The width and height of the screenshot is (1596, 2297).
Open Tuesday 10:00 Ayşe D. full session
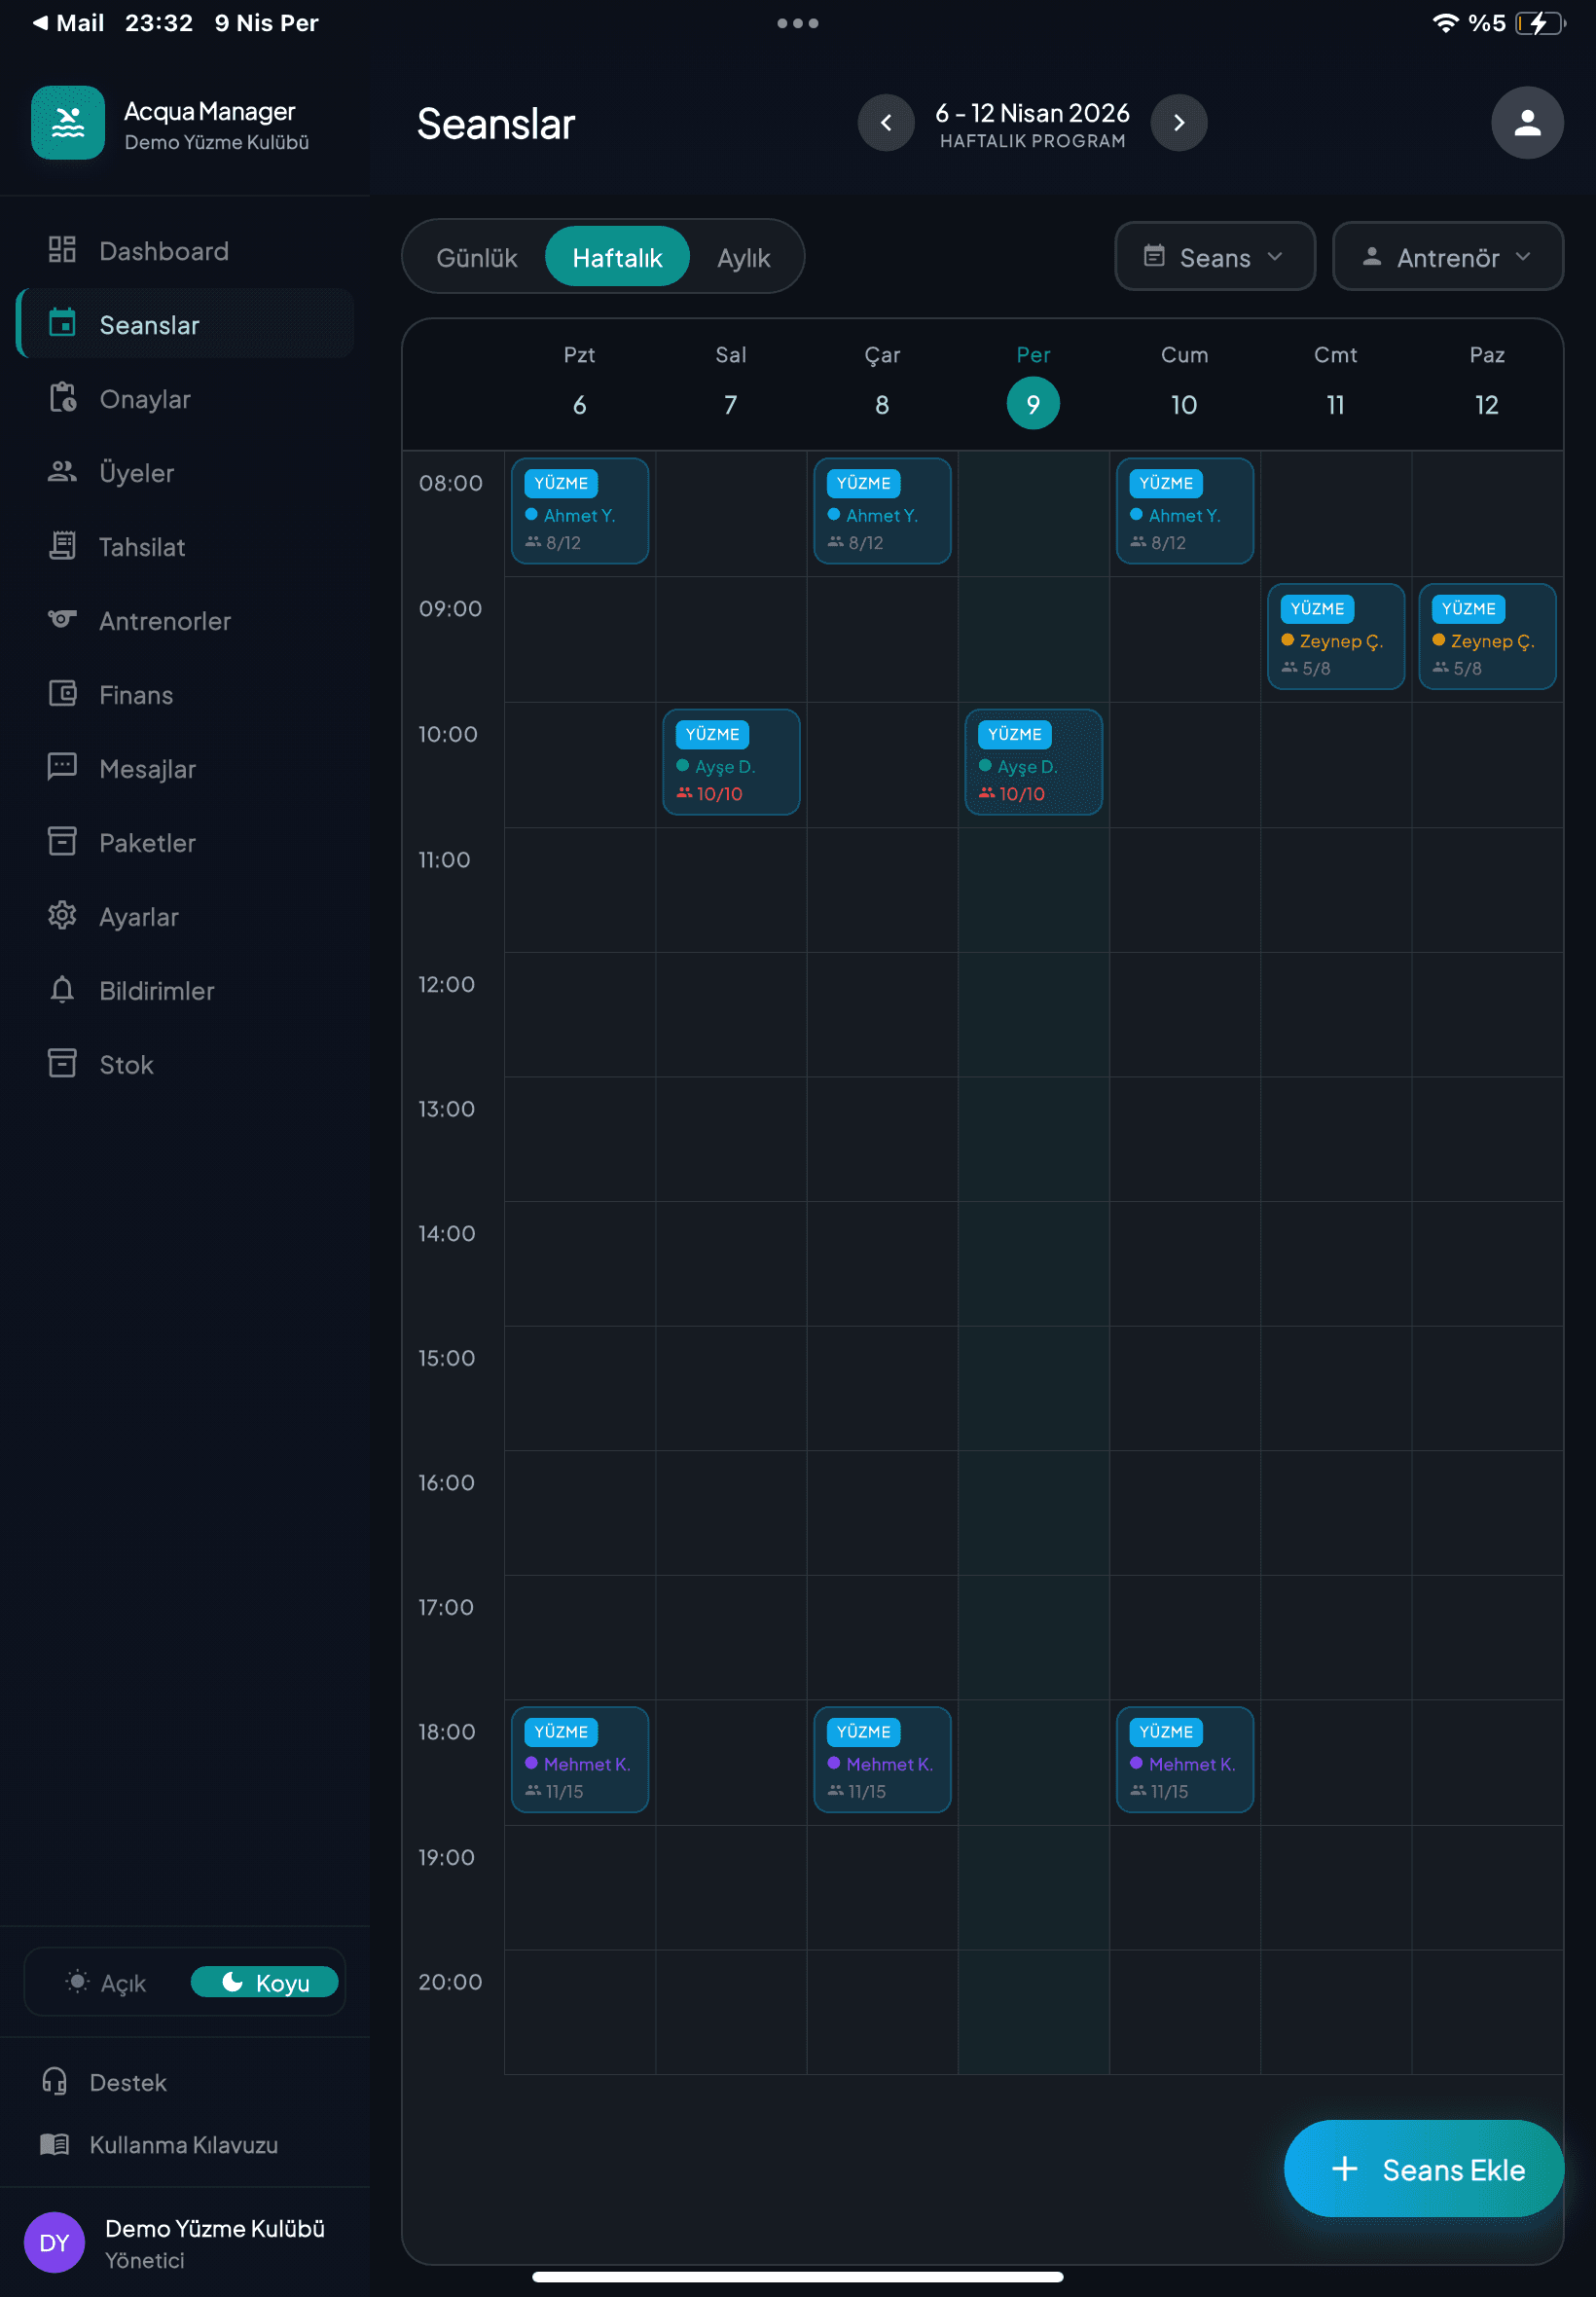(x=731, y=762)
